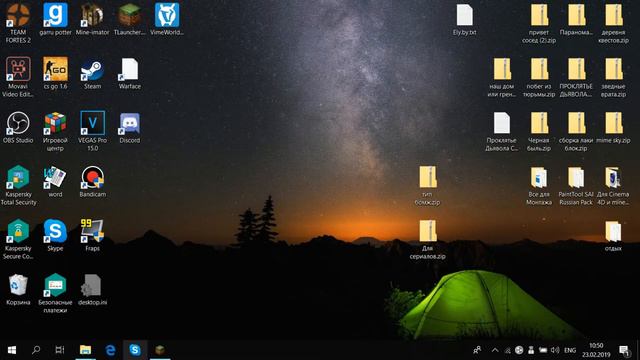Select the деревня квестов.zip archive

click(613, 16)
